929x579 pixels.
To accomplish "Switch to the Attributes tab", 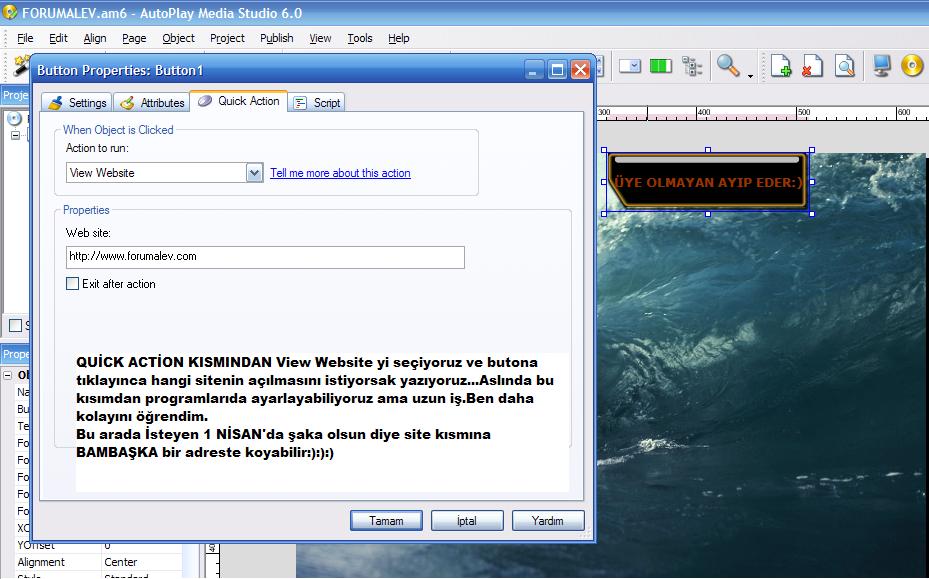I will [152, 103].
